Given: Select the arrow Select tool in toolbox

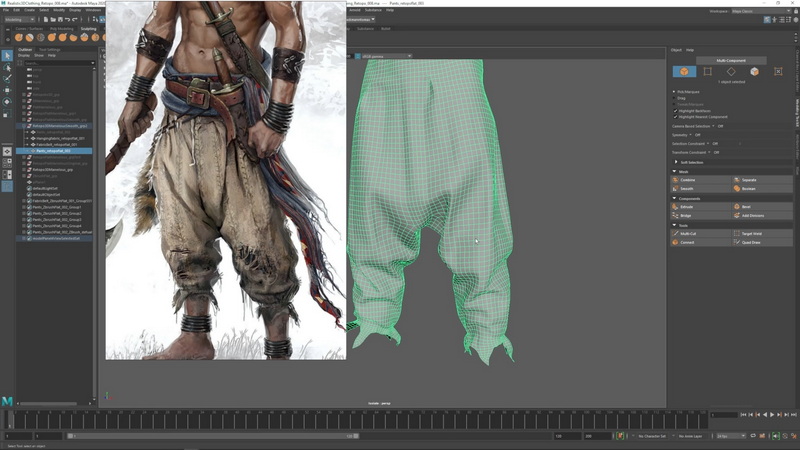Looking at the screenshot, I should tap(7, 55).
